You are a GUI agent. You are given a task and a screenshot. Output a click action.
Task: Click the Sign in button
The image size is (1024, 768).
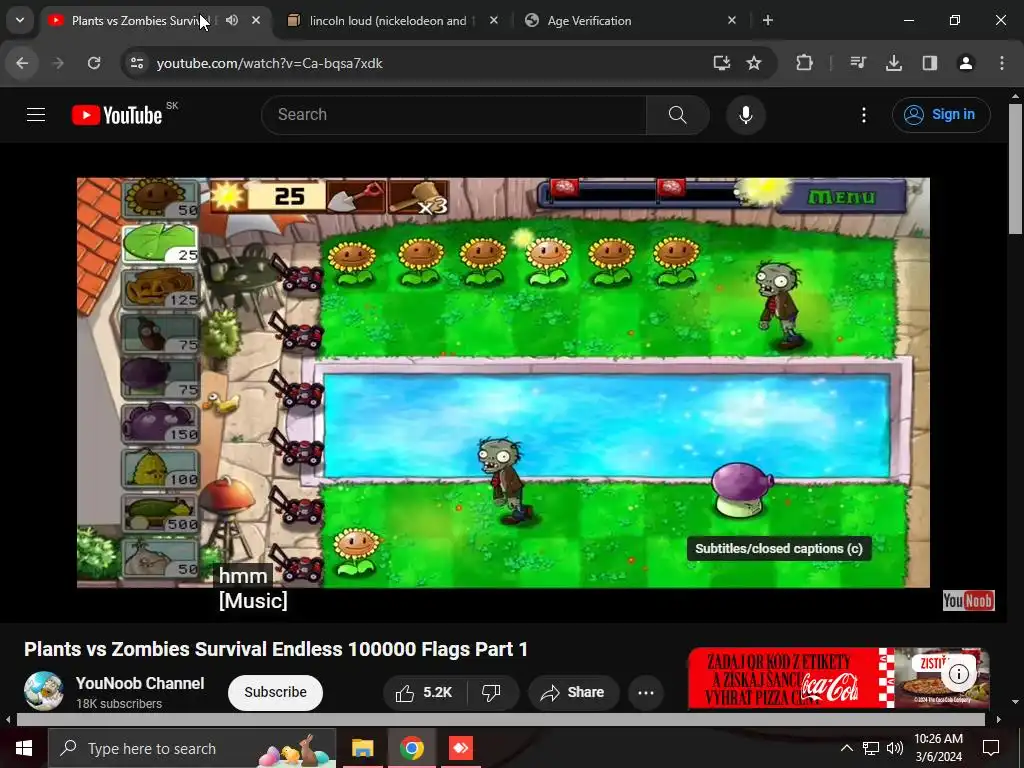(x=941, y=115)
